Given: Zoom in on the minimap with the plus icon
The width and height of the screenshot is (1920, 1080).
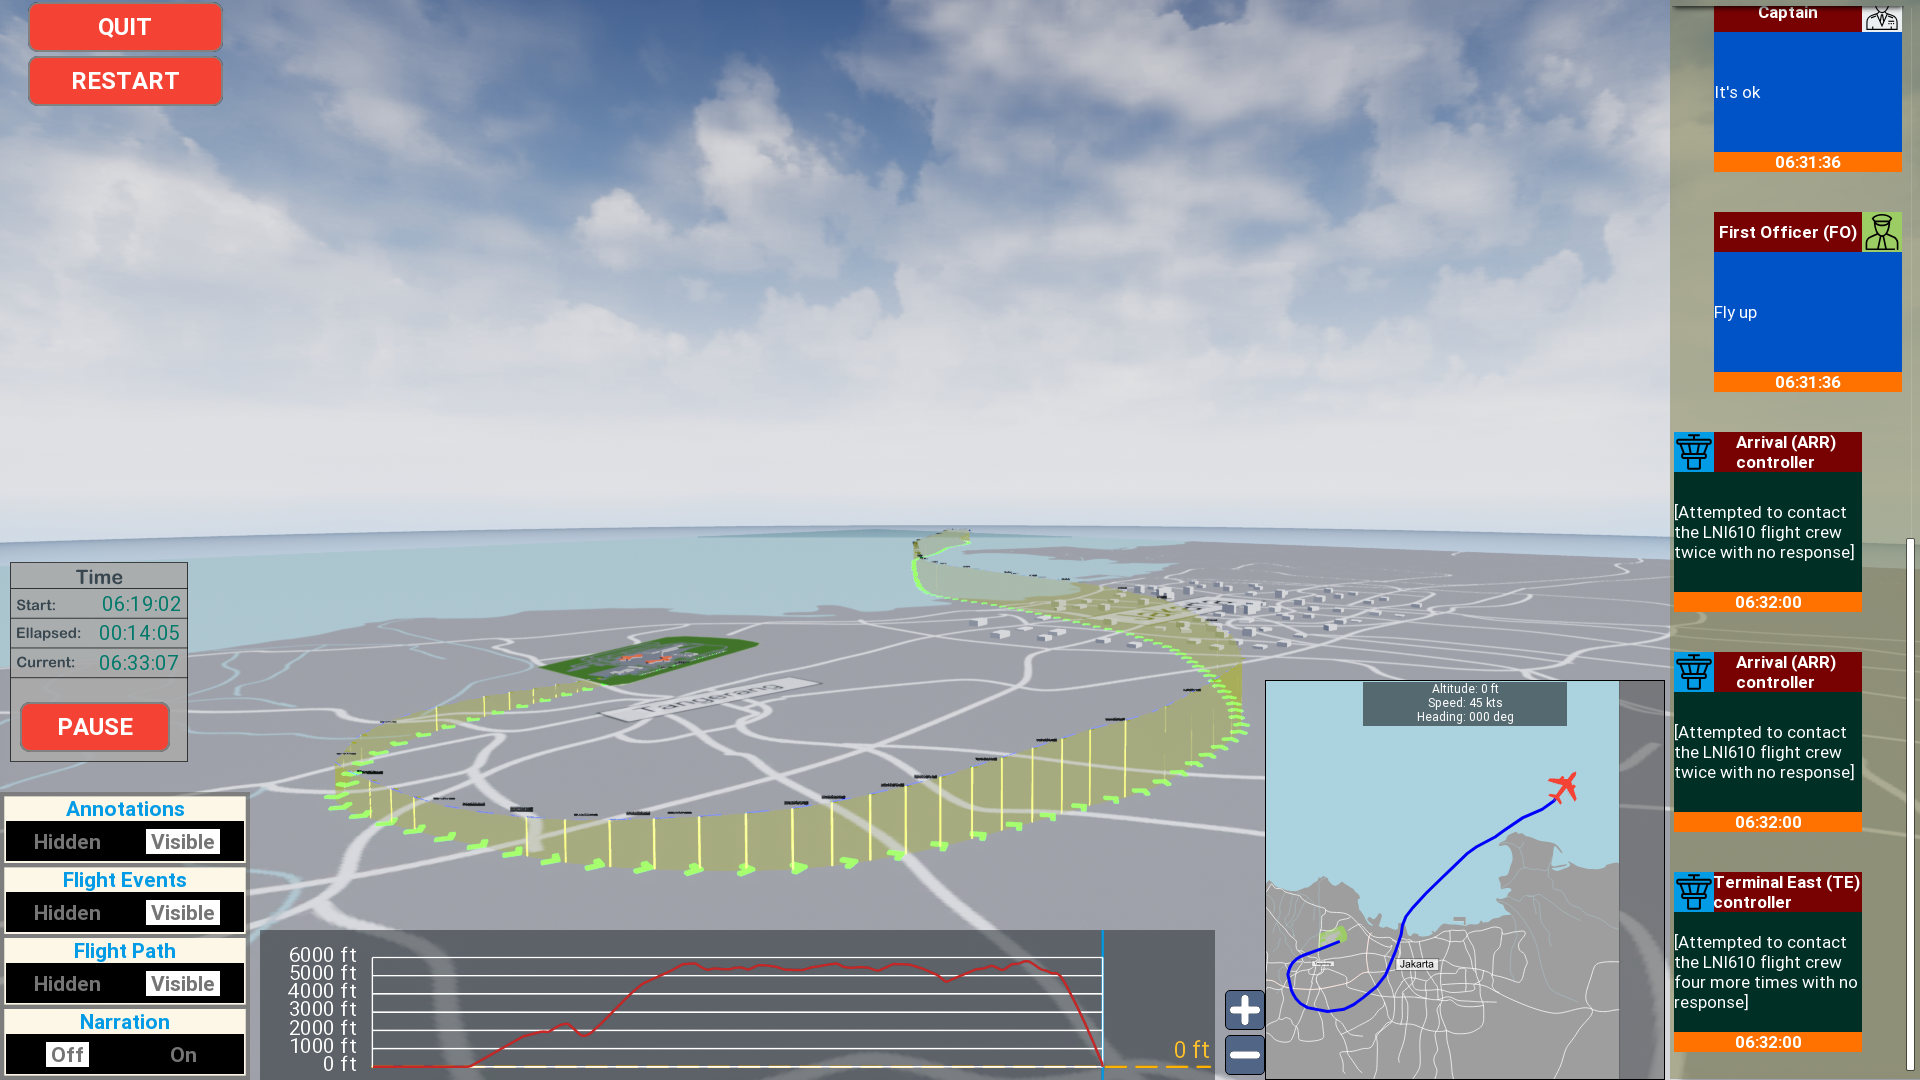Looking at the screenshot, I should pyautogui.click(x=1243, y=1010).
